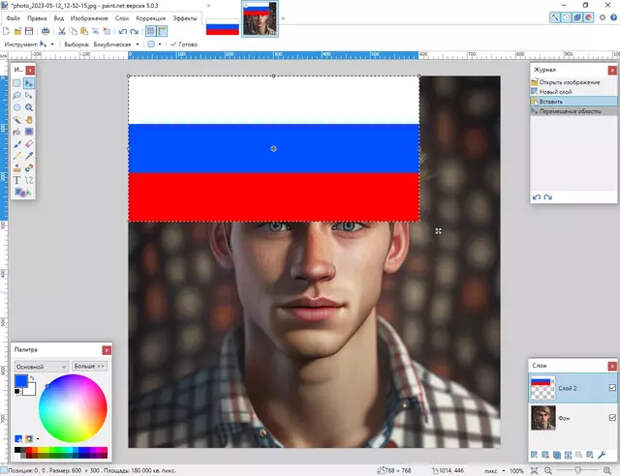Toggle the Layers window icon at top right
The height and width of the screenshot is (476, 620).
coord(577,17)
